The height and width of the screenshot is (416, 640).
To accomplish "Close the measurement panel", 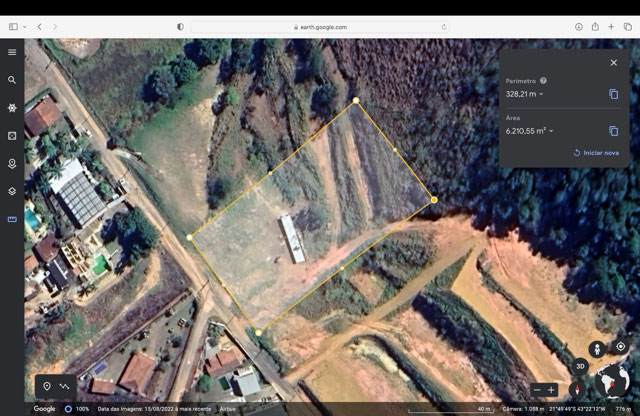I will coord(613,62).
